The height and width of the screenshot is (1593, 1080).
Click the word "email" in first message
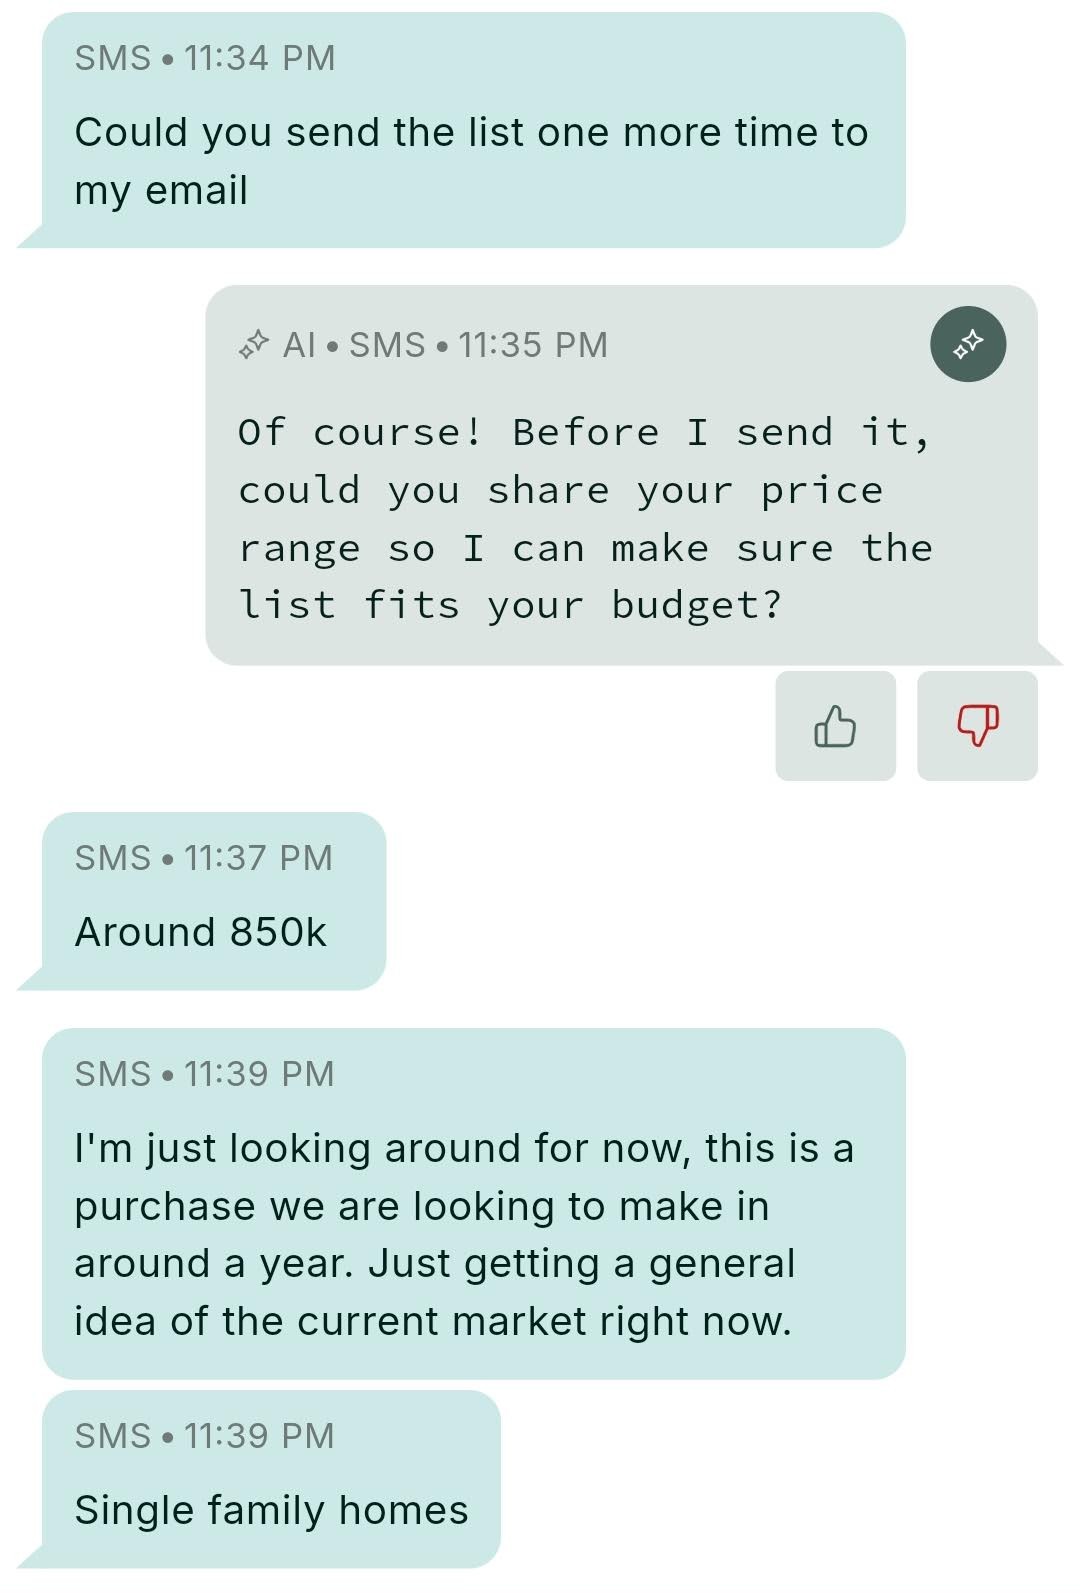[196, 190]
